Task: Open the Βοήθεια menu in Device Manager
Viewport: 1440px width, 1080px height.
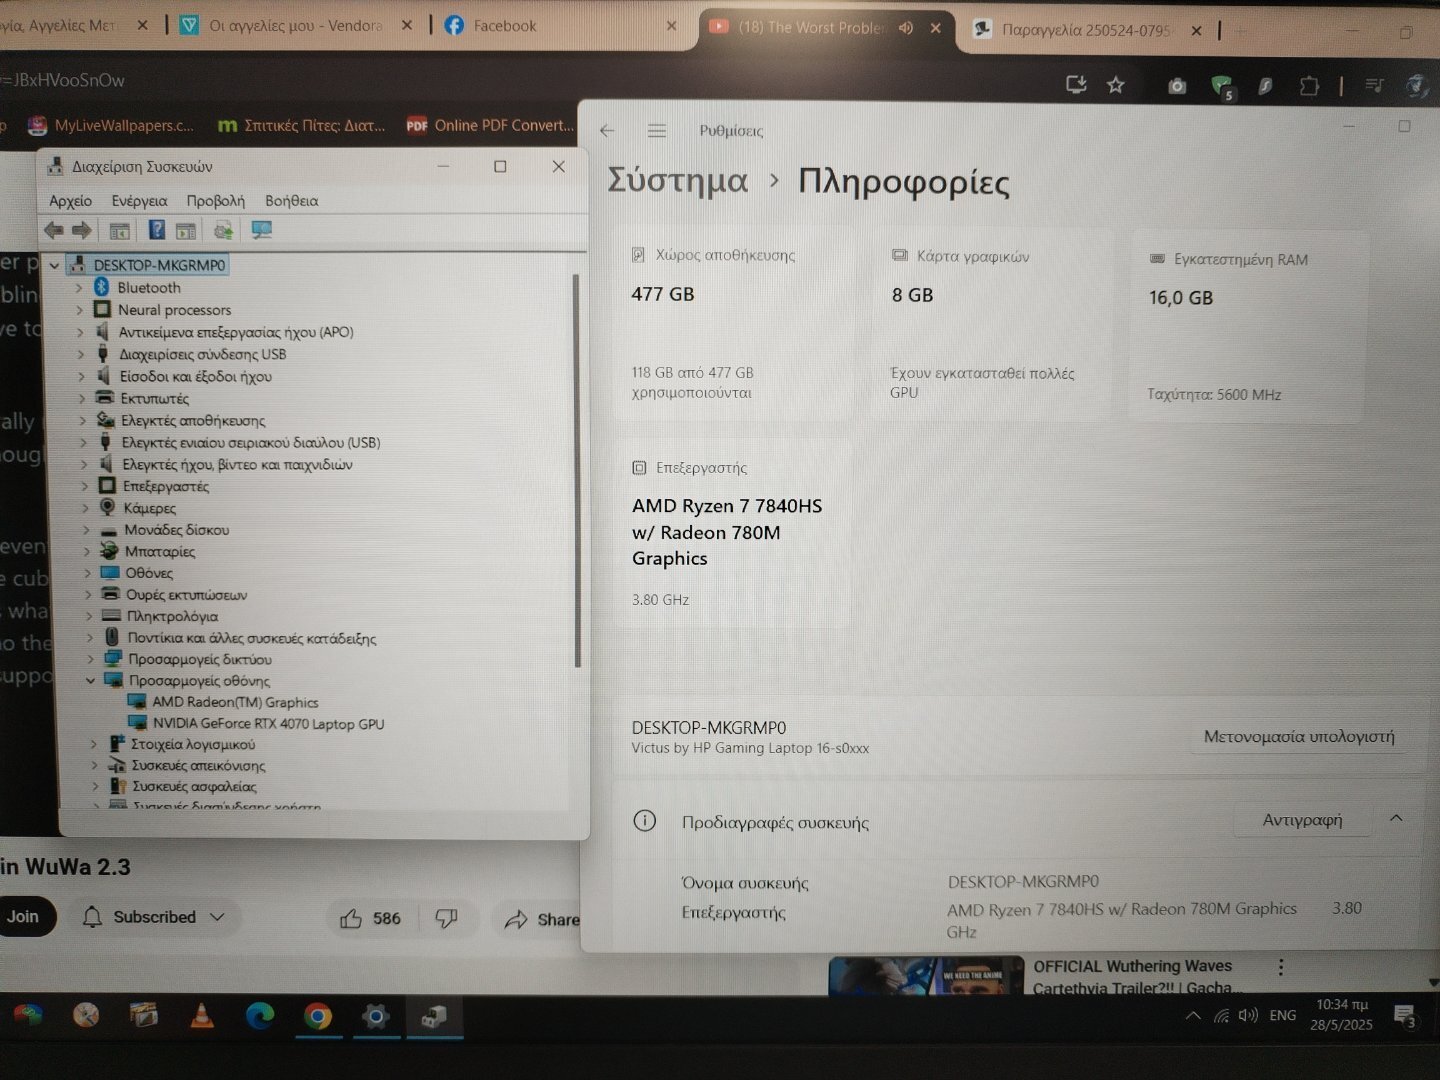Action: click(291, 201)
